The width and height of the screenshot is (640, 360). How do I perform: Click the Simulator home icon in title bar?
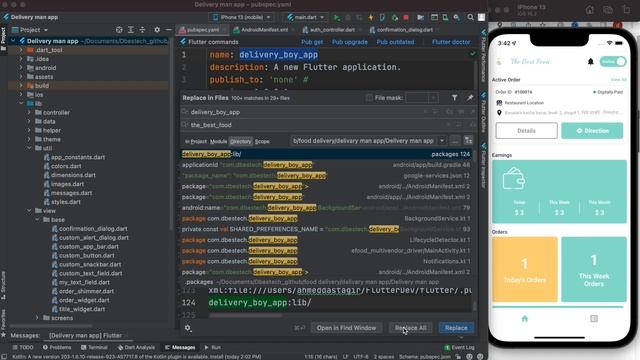(x=589, y=10)
